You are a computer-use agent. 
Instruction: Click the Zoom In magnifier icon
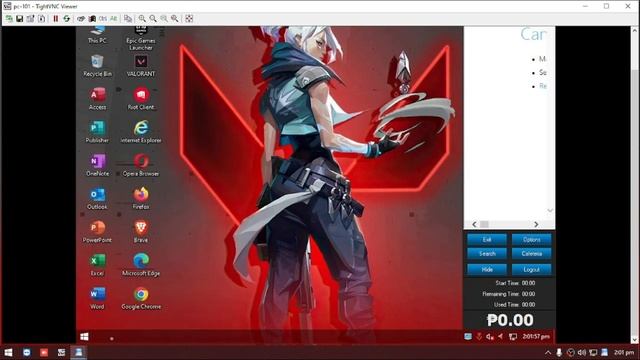click(x=142, y=19)
